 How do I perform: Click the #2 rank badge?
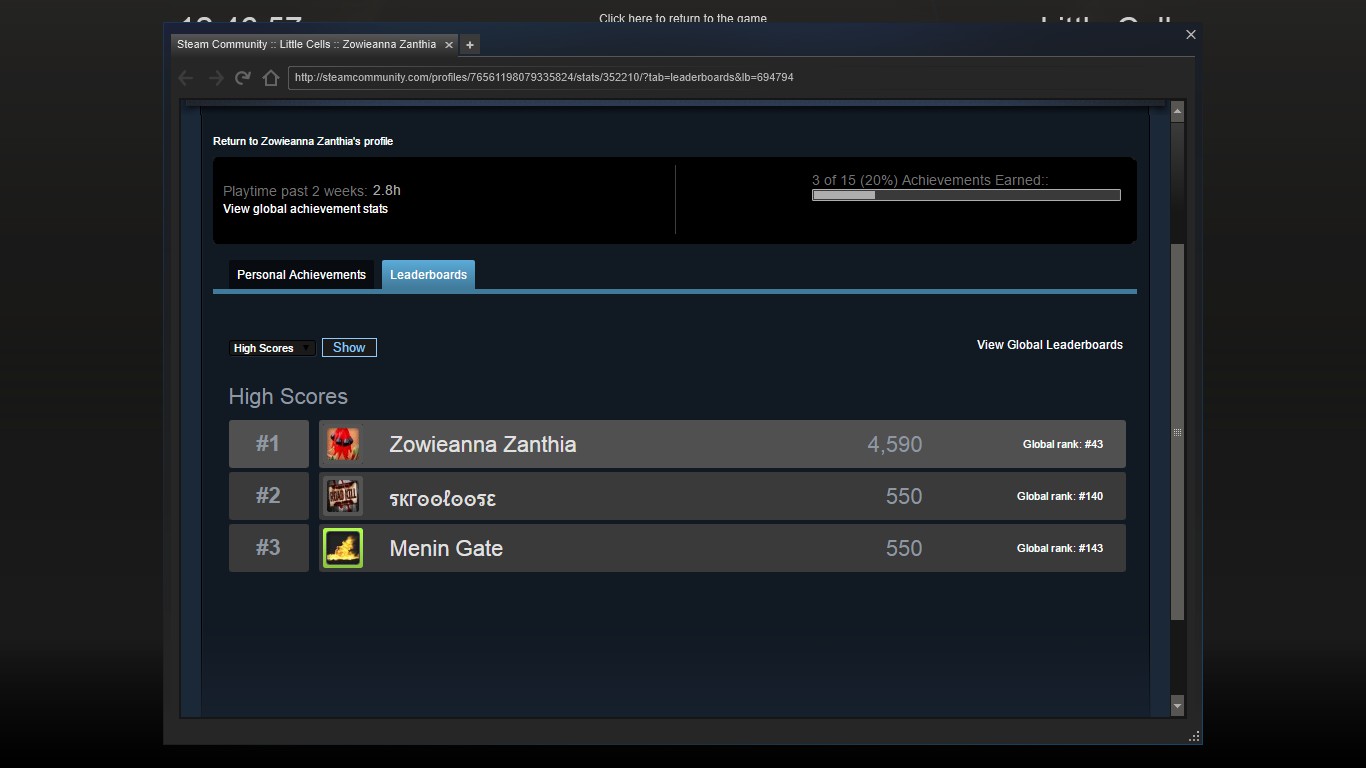[x=268, y=496]
